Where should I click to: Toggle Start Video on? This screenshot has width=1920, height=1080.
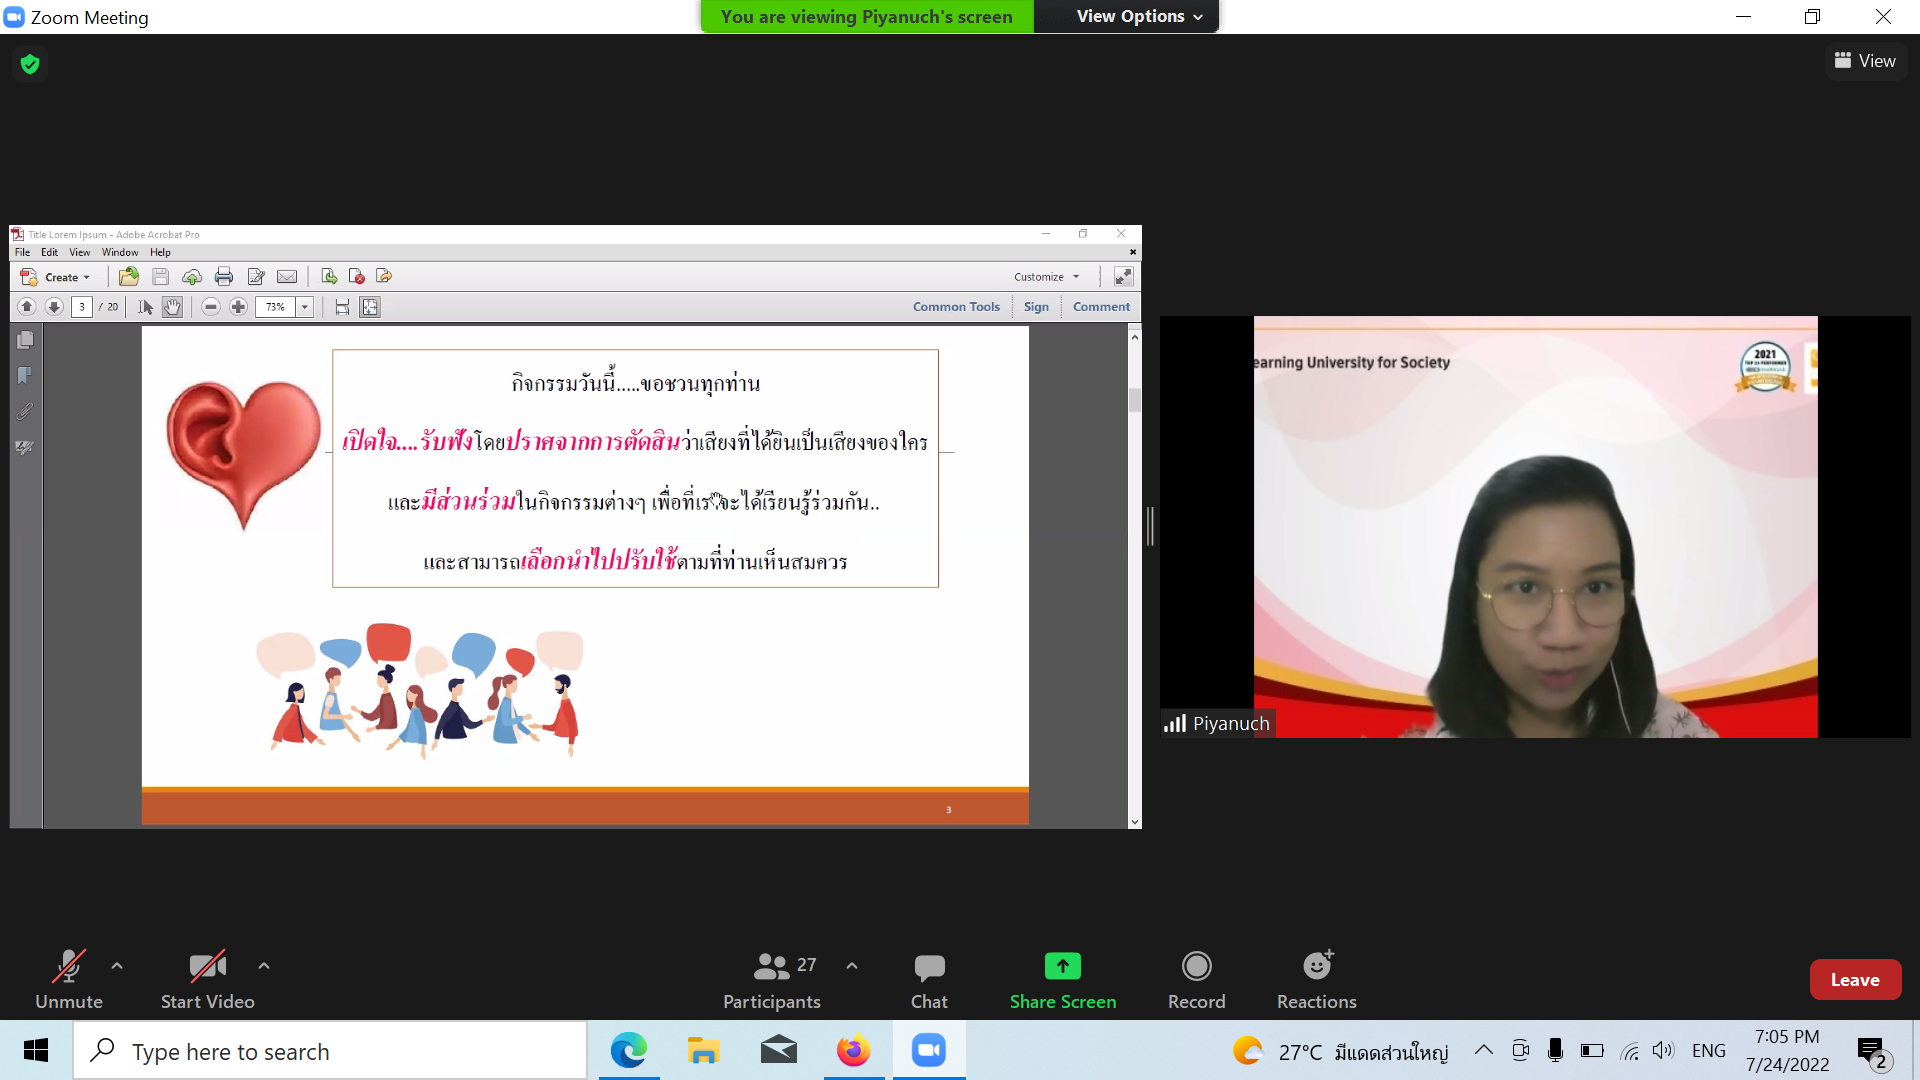207,967
